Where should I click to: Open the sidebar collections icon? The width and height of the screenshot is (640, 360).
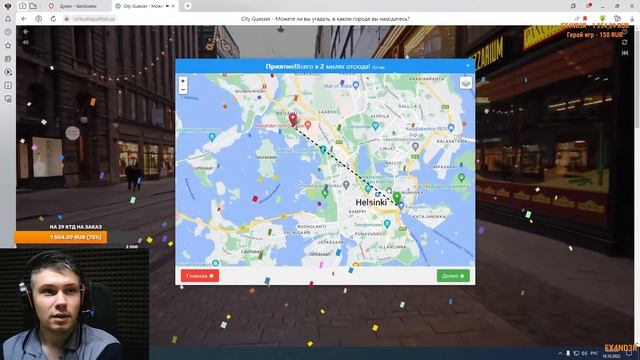pos(8,59)
